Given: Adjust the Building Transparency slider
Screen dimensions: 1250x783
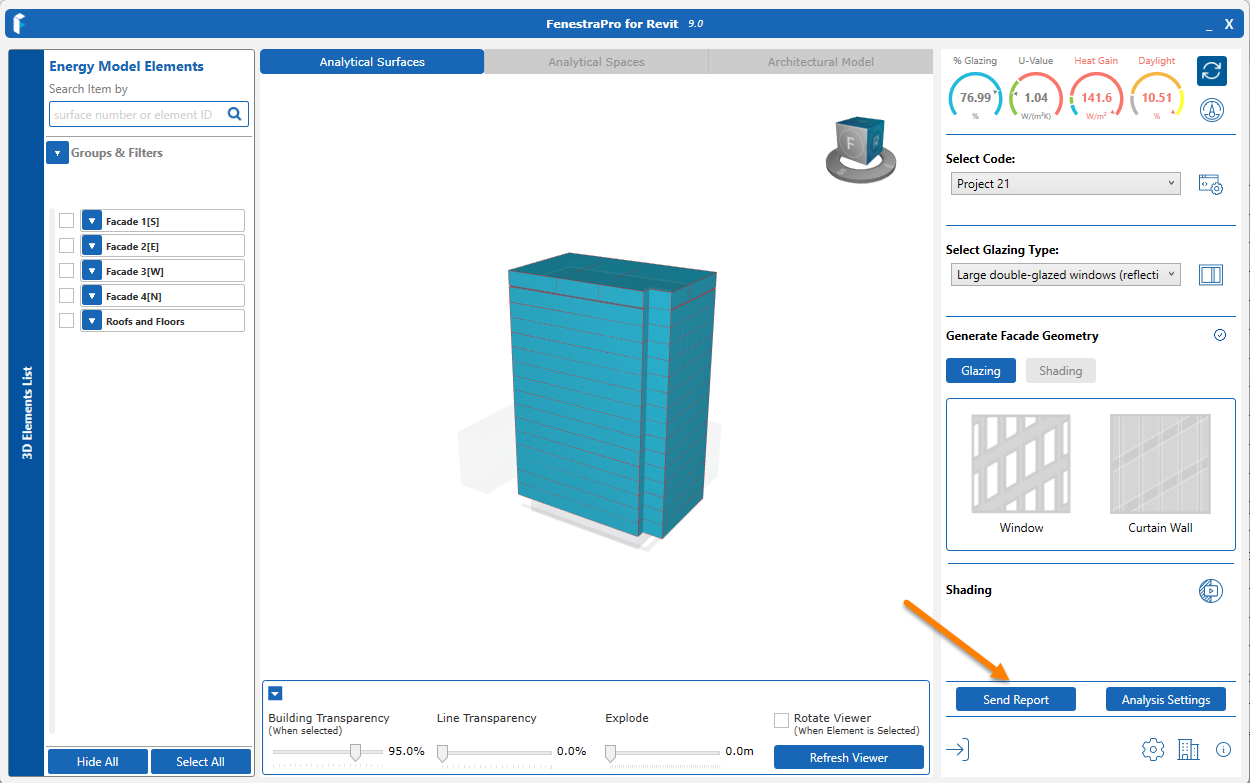Looking at the screenshot, I should (x=355, y=752).
